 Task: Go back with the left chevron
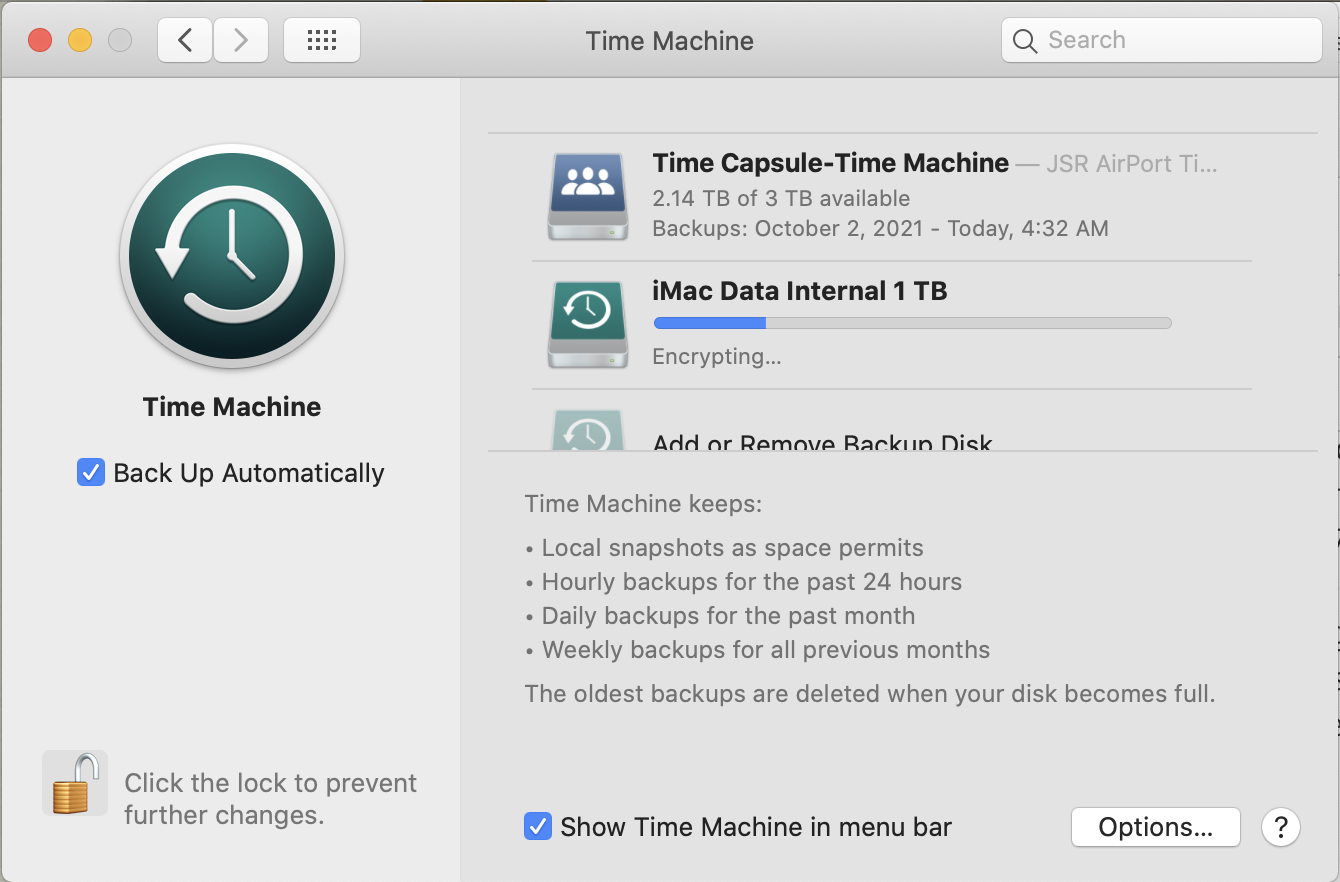(185, 41)
